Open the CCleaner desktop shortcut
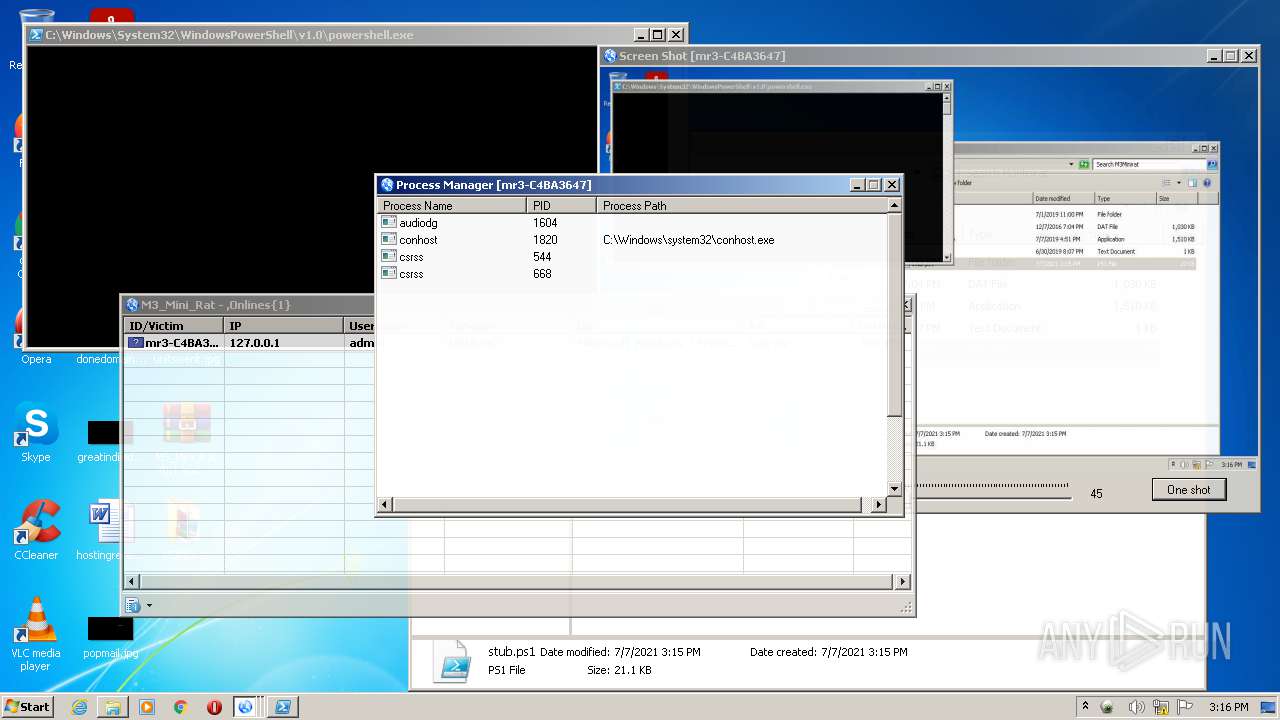The height and width of the screenshot is (720, 1280). tap(36, 531)
